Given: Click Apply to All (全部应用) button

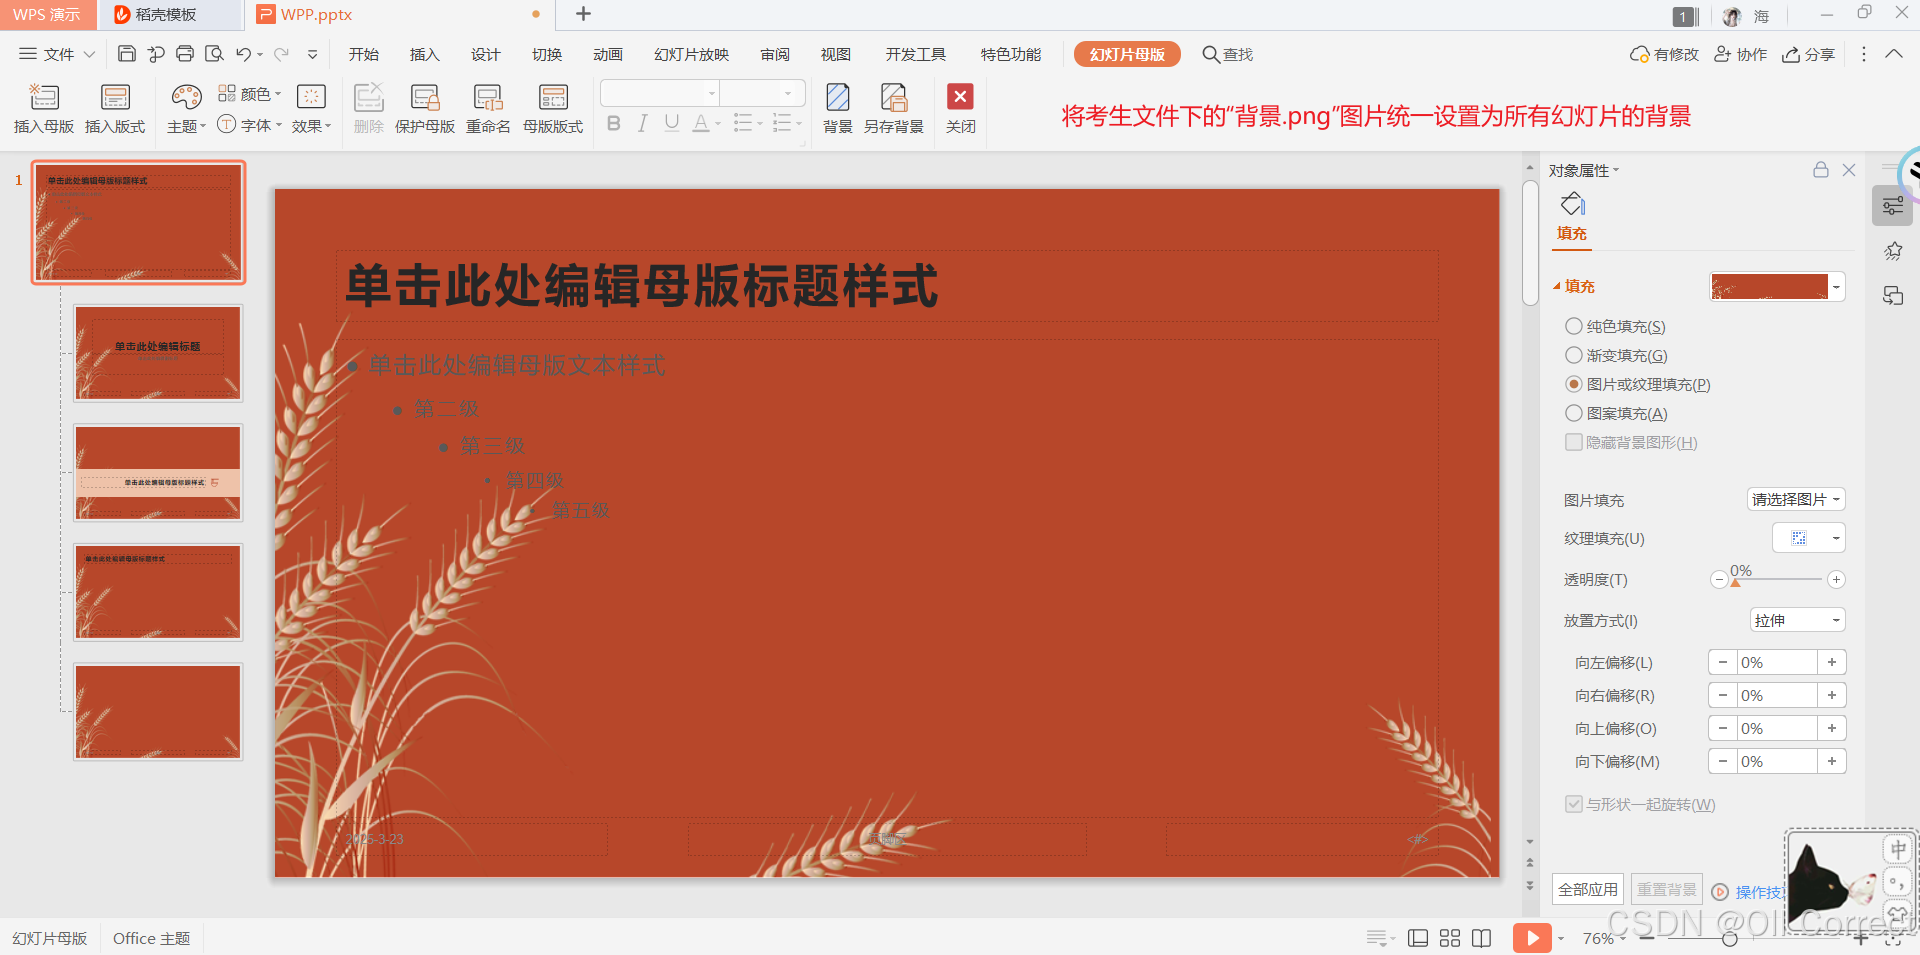Looking at the screenshot, I should pos(1587,889).
